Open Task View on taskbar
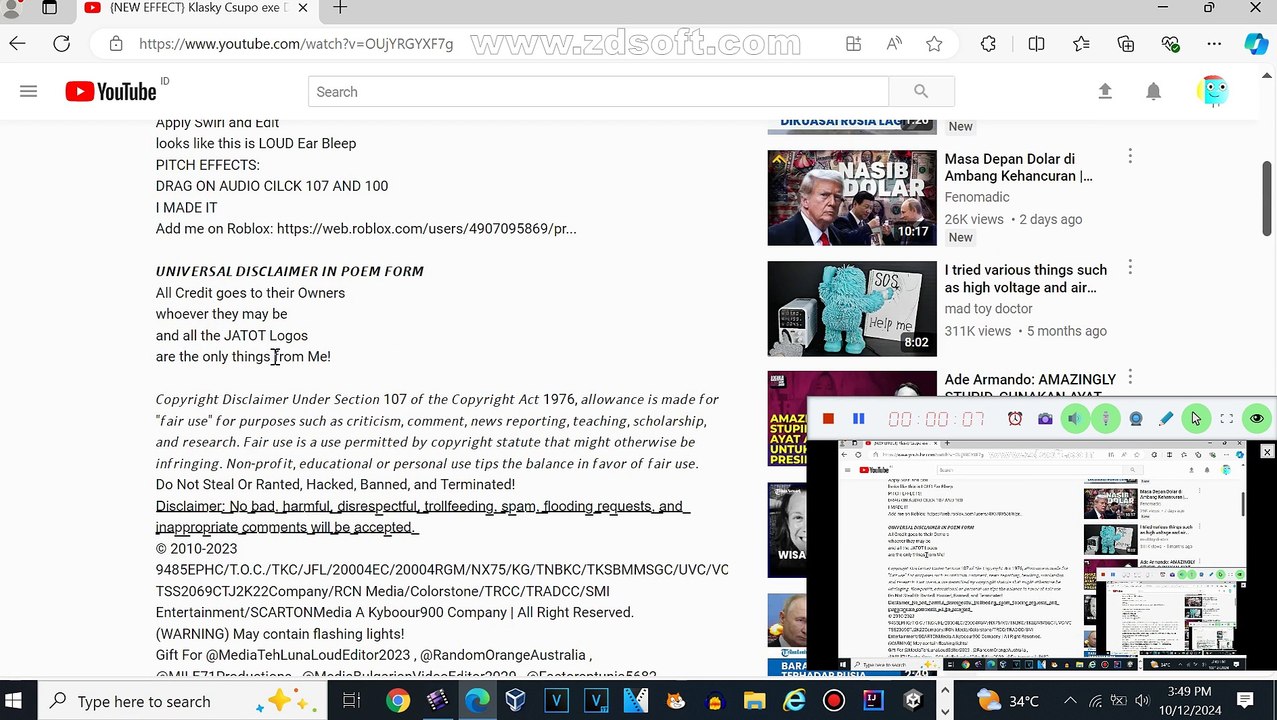 point(351,701)
